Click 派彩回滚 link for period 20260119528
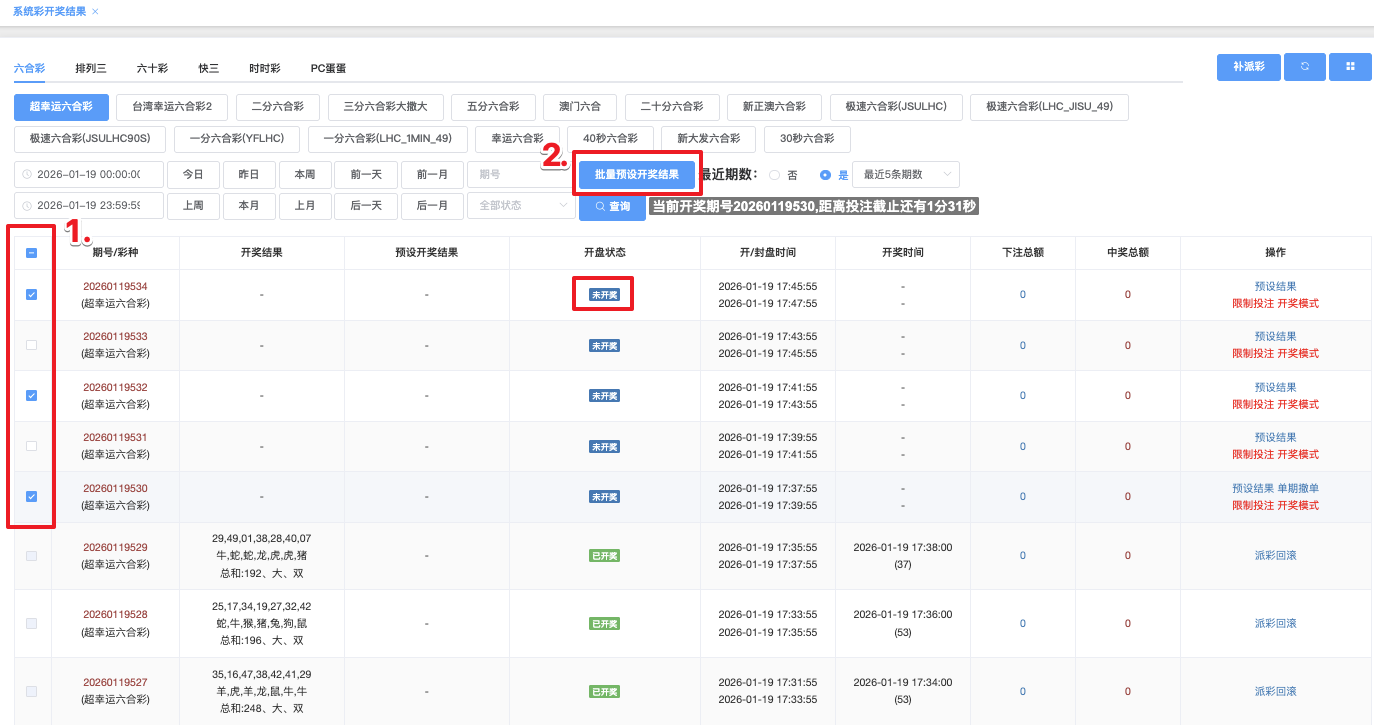This screenshot has width=1374, height=725. (1275, 623)
